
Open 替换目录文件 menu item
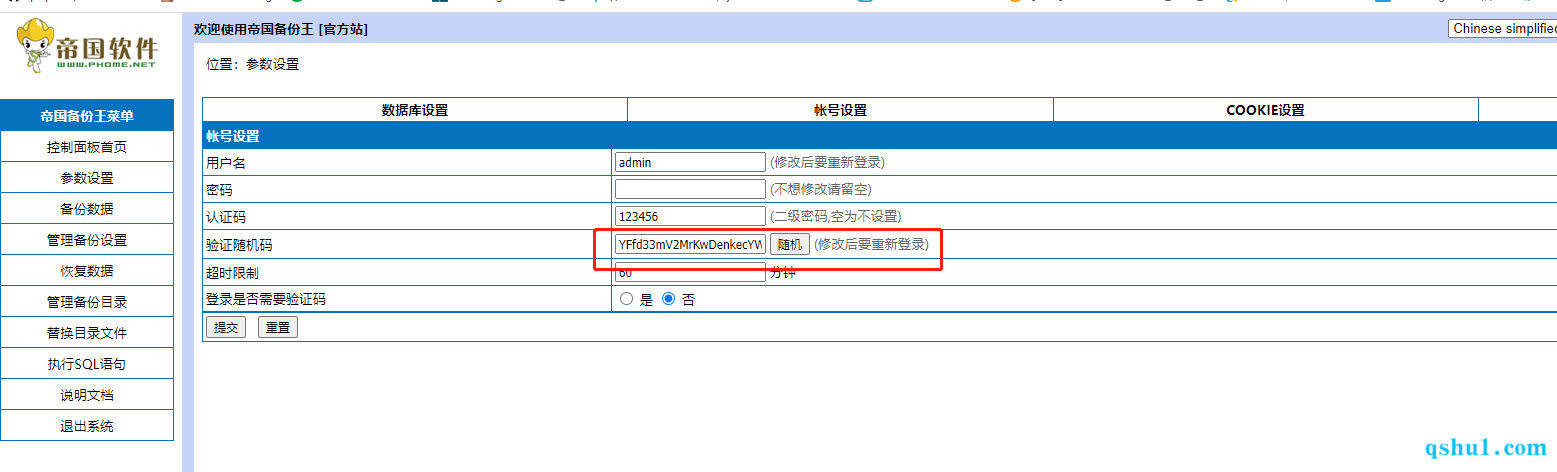pos(87,333)
